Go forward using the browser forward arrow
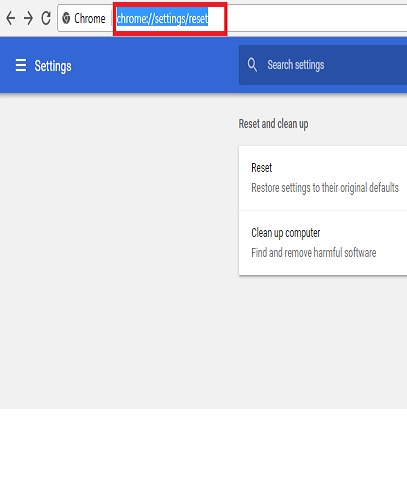This screenshot has width=407, height=500. click(28, 18)
